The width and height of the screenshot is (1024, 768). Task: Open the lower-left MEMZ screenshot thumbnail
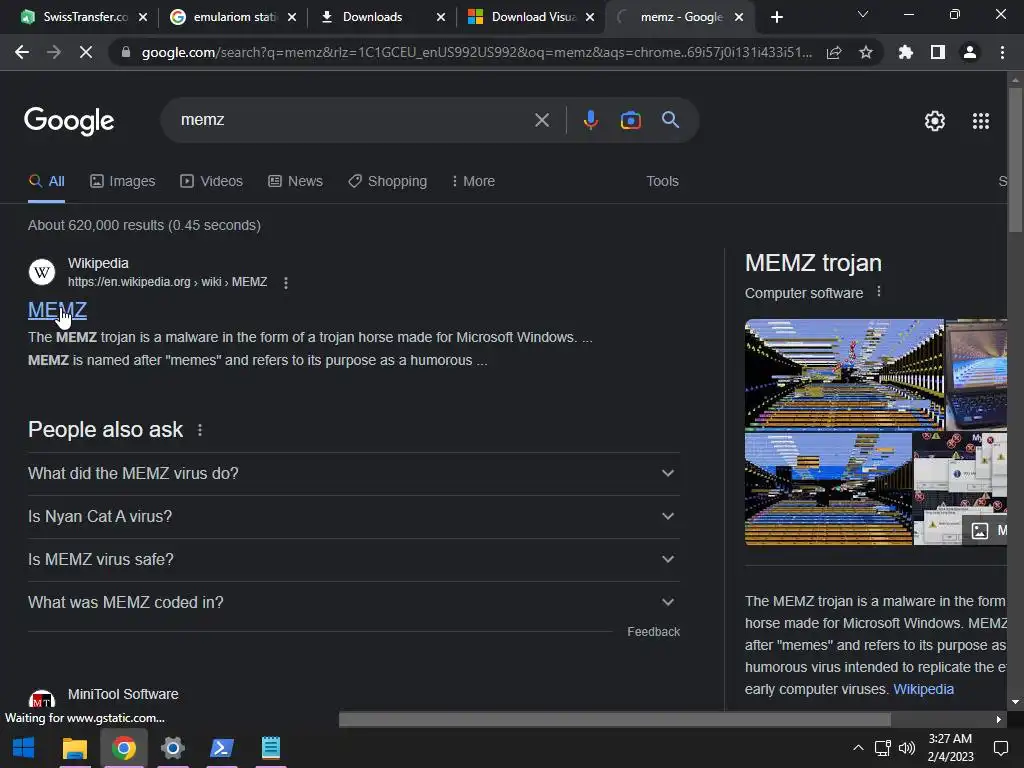click(828, 488)
